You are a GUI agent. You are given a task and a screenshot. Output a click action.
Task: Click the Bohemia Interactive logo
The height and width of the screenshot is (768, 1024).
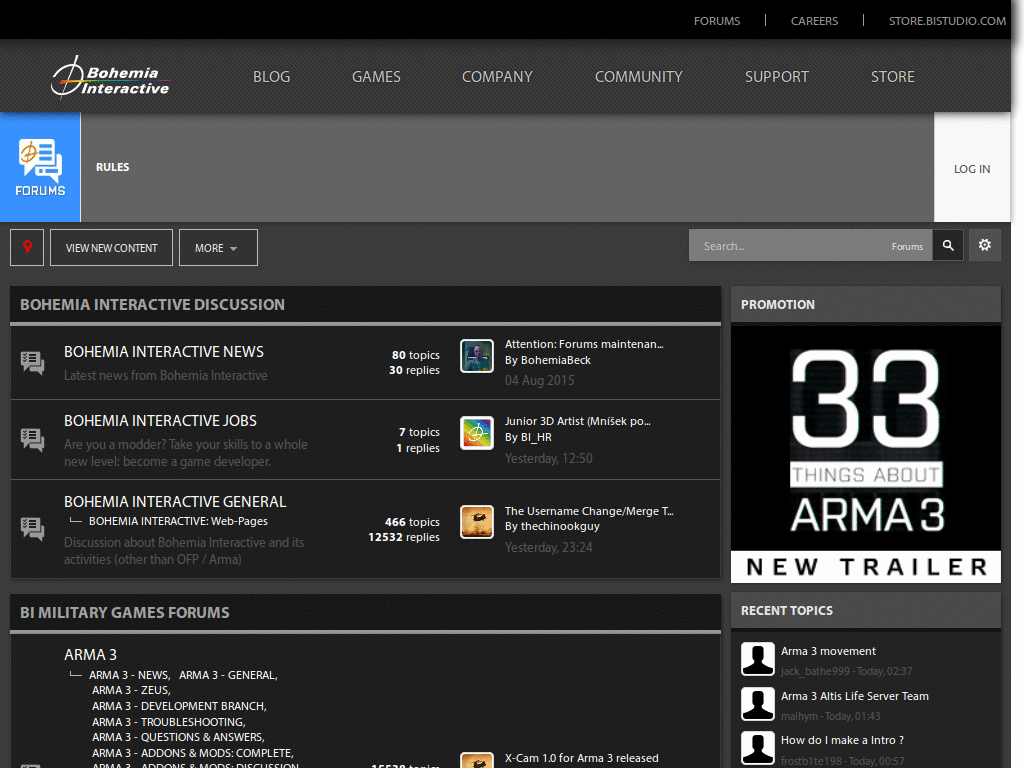click(110, 78)
